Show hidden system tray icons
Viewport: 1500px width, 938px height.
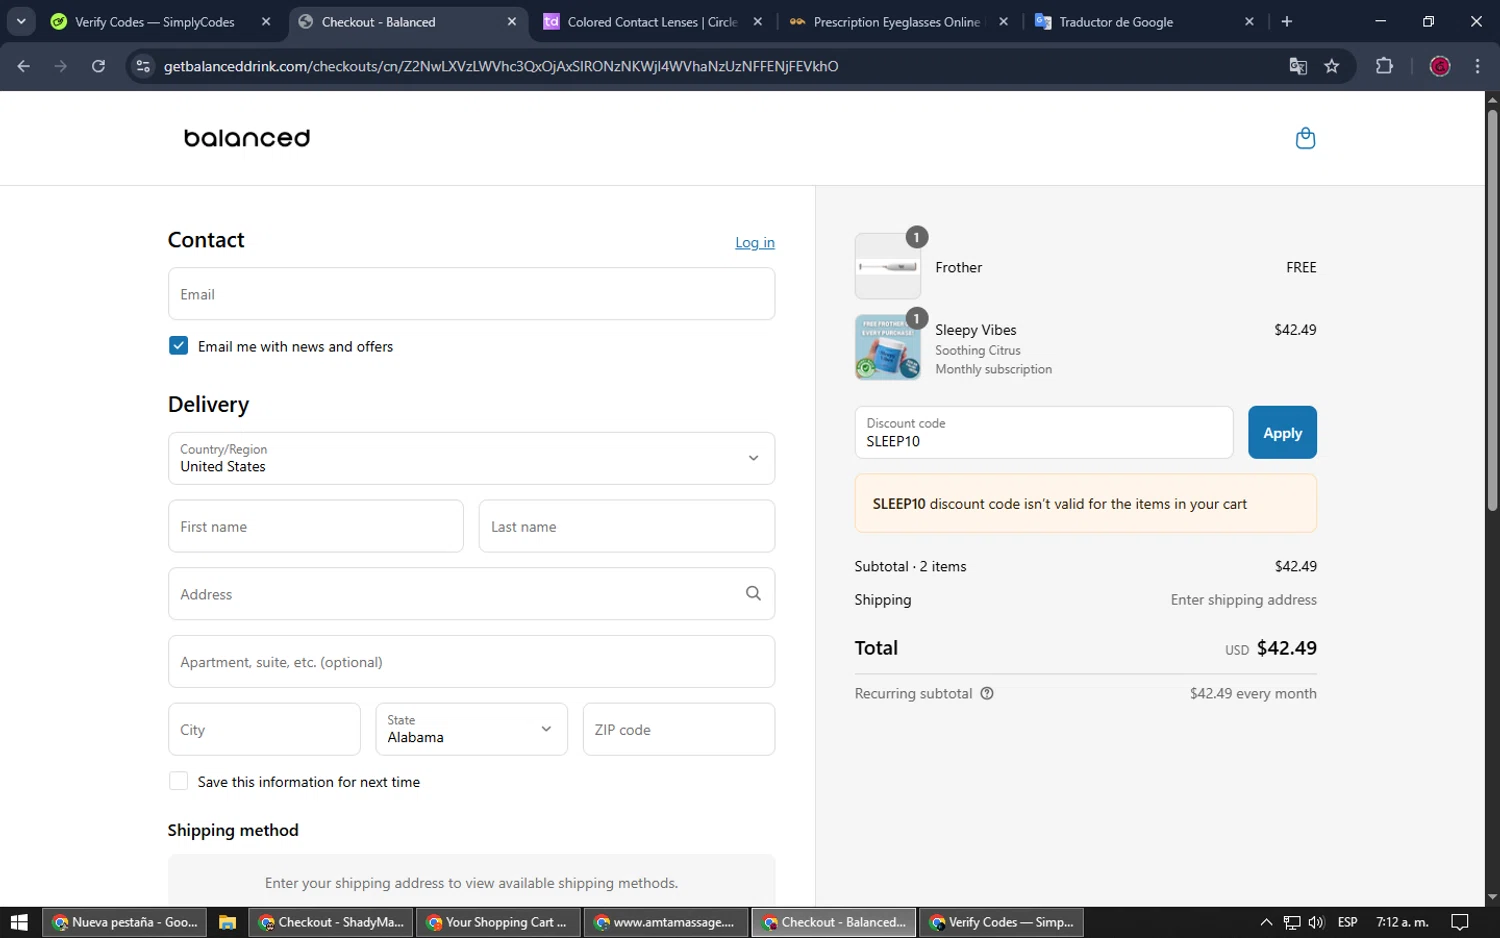pyautogui.click(x=1266, y=922)
